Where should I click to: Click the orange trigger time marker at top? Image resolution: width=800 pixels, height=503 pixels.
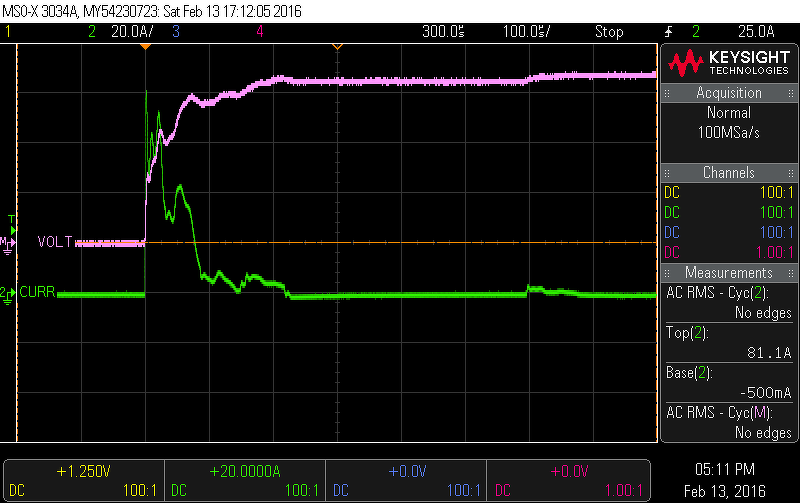tap(145, 47)
